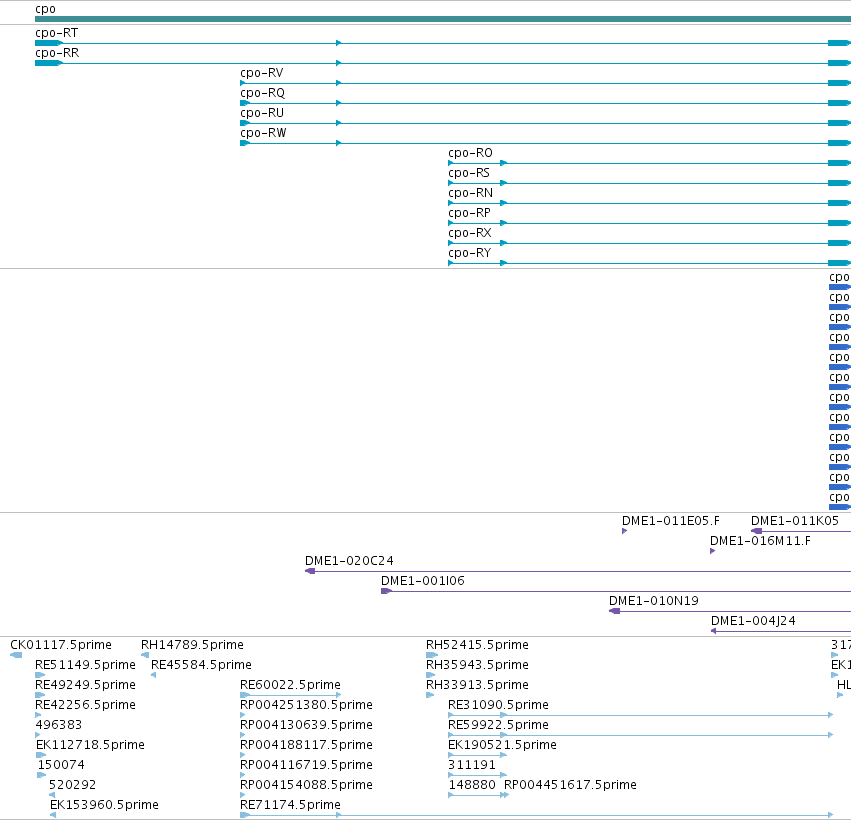Screen dimensions: 851x820
Task: Click the CK01117.5prime arrow glyph
Action: pos(16,655)
